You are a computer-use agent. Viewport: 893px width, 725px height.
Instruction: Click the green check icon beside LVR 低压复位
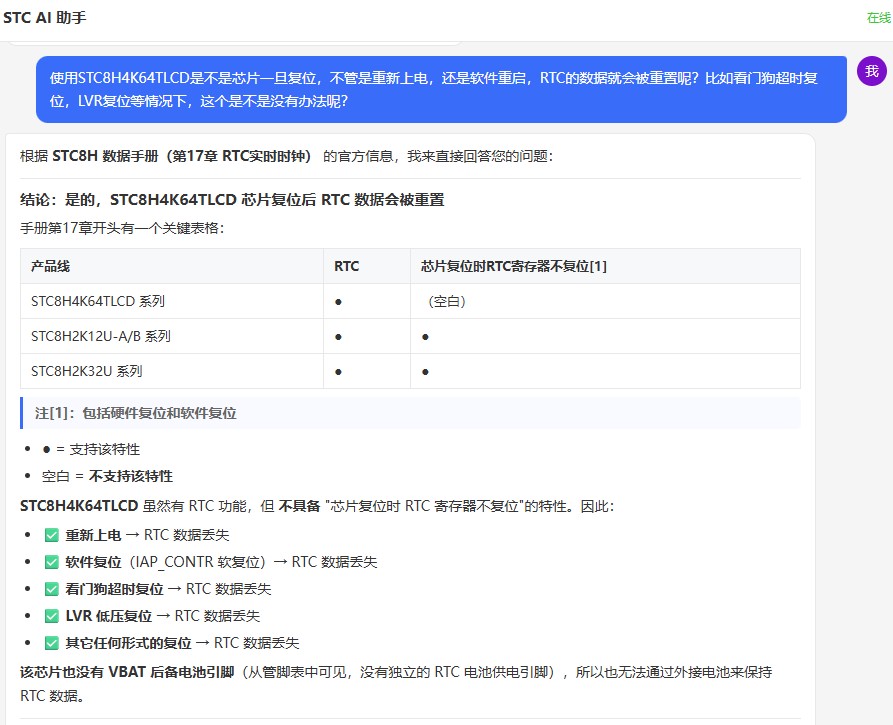(52, 616)
